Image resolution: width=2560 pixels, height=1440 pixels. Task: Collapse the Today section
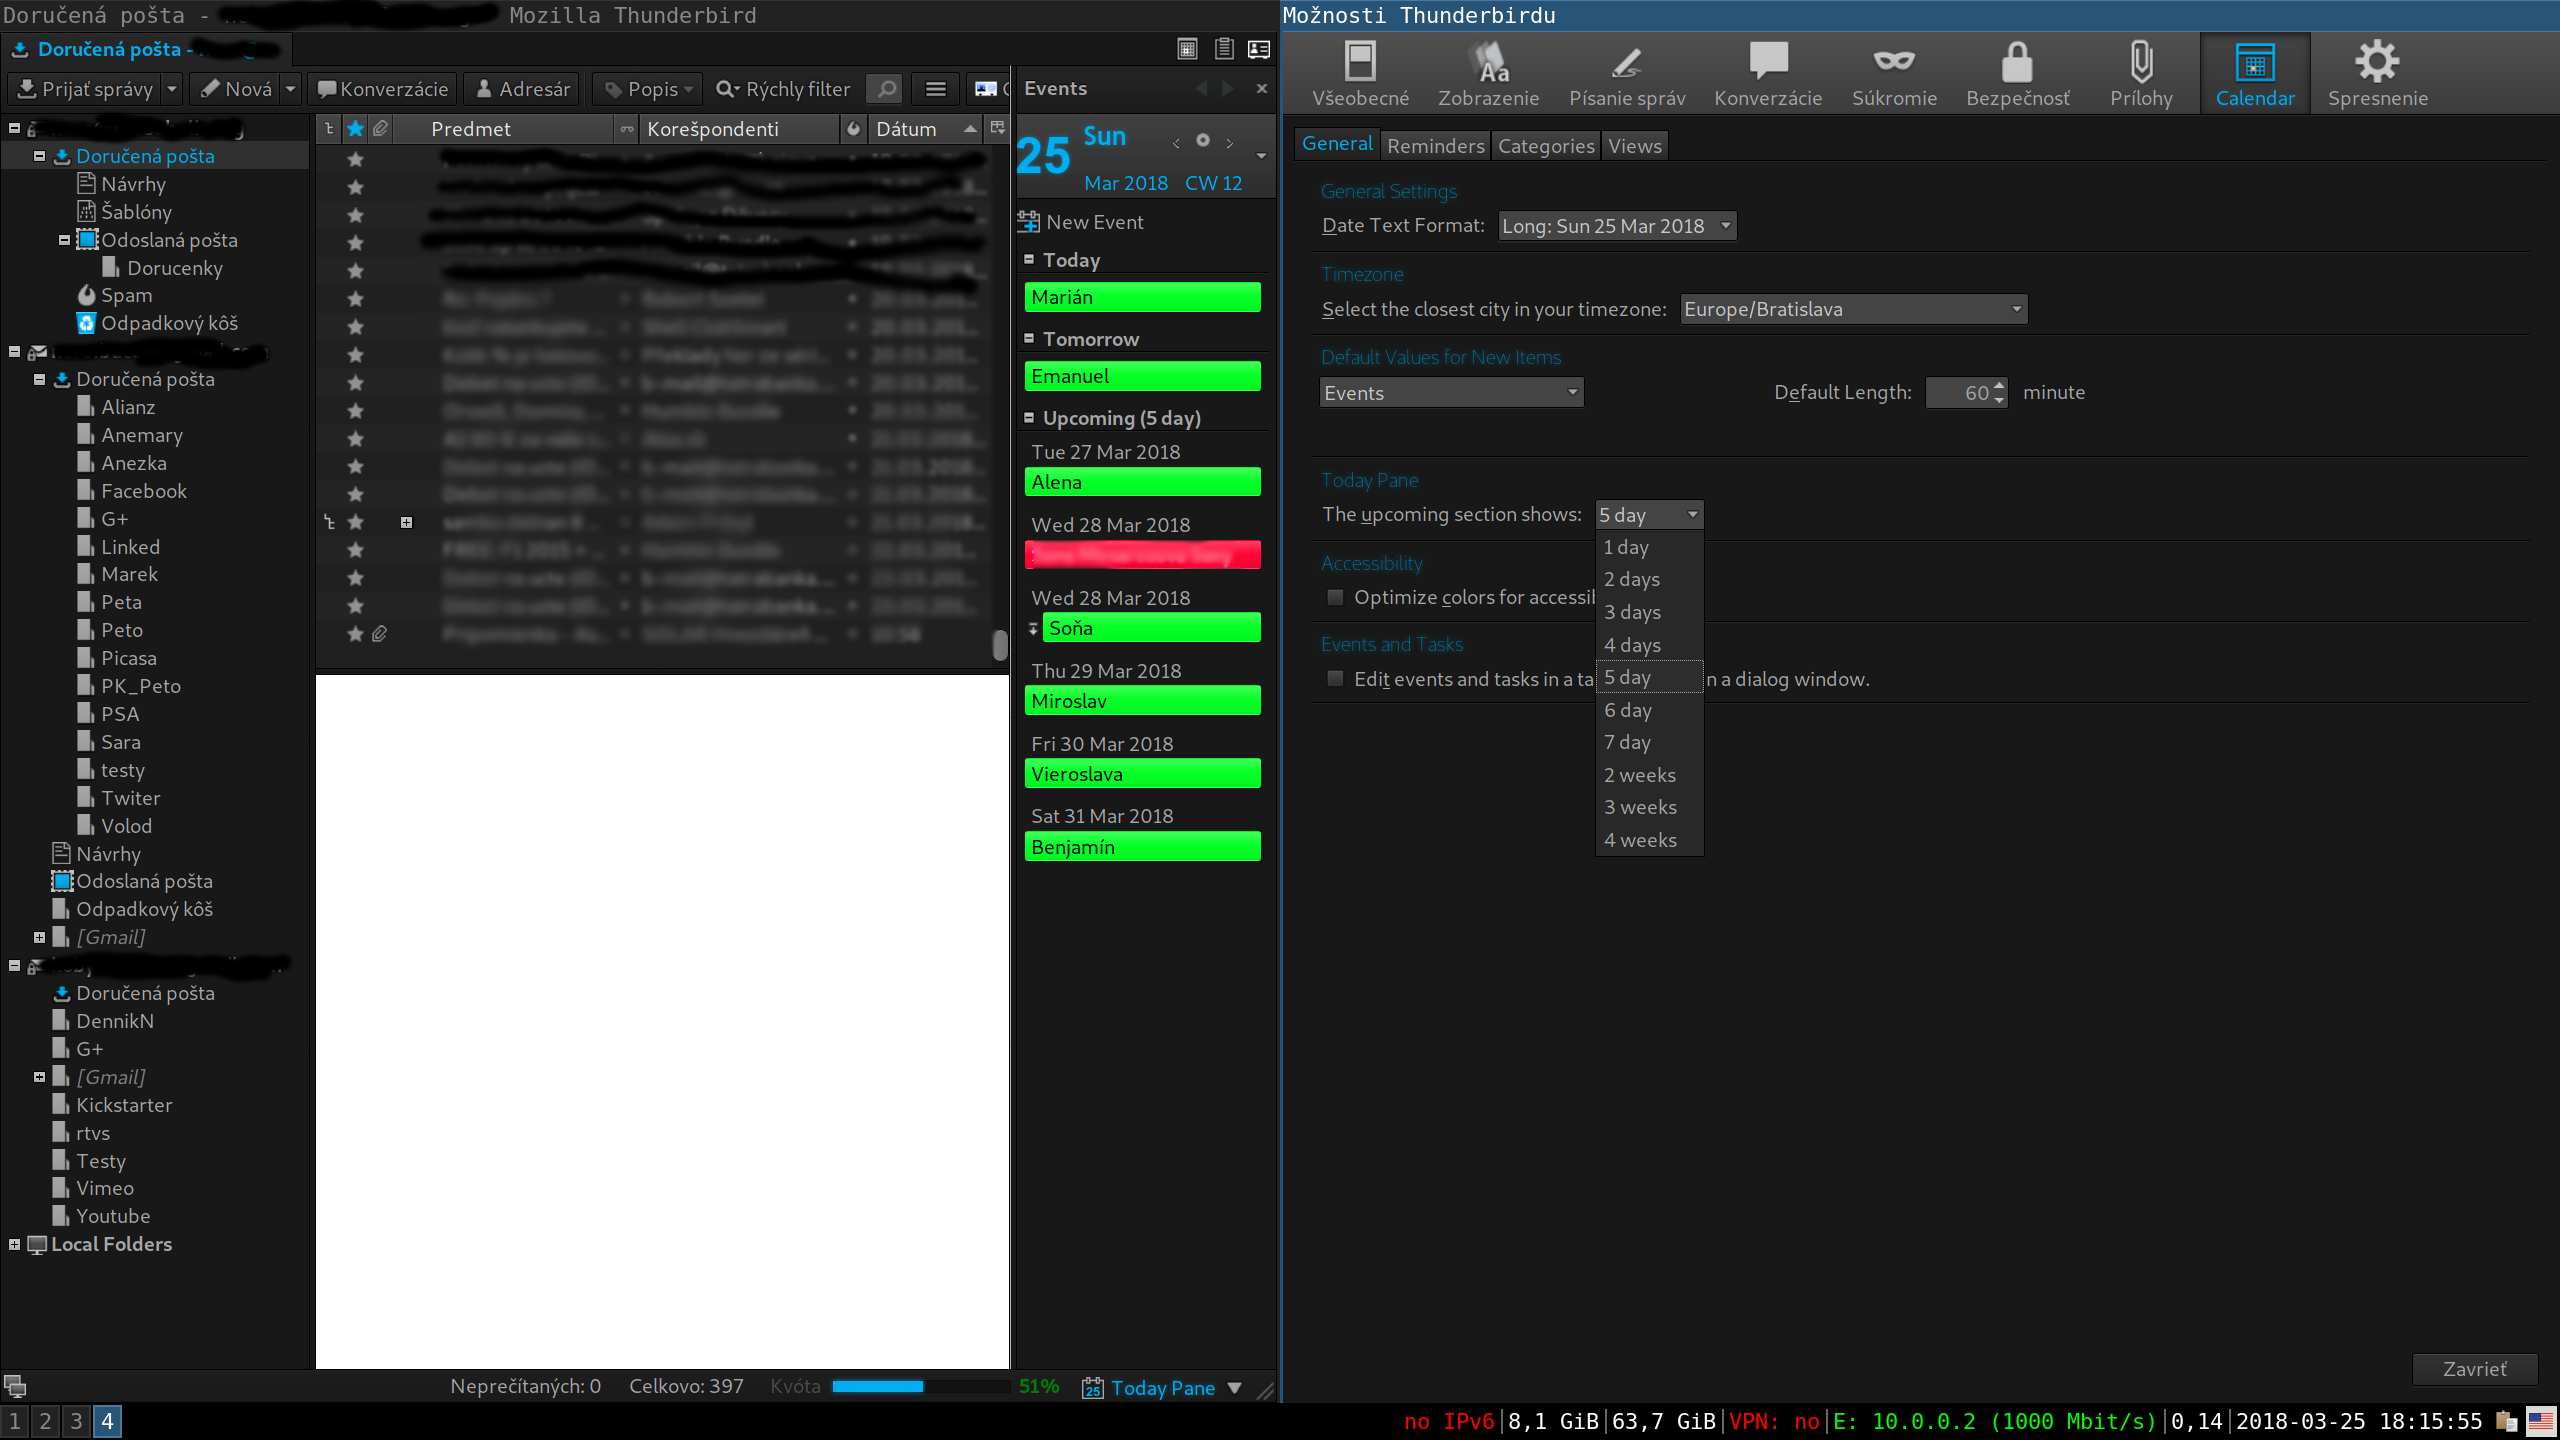pyautogui.click(x=1029, y=259)
